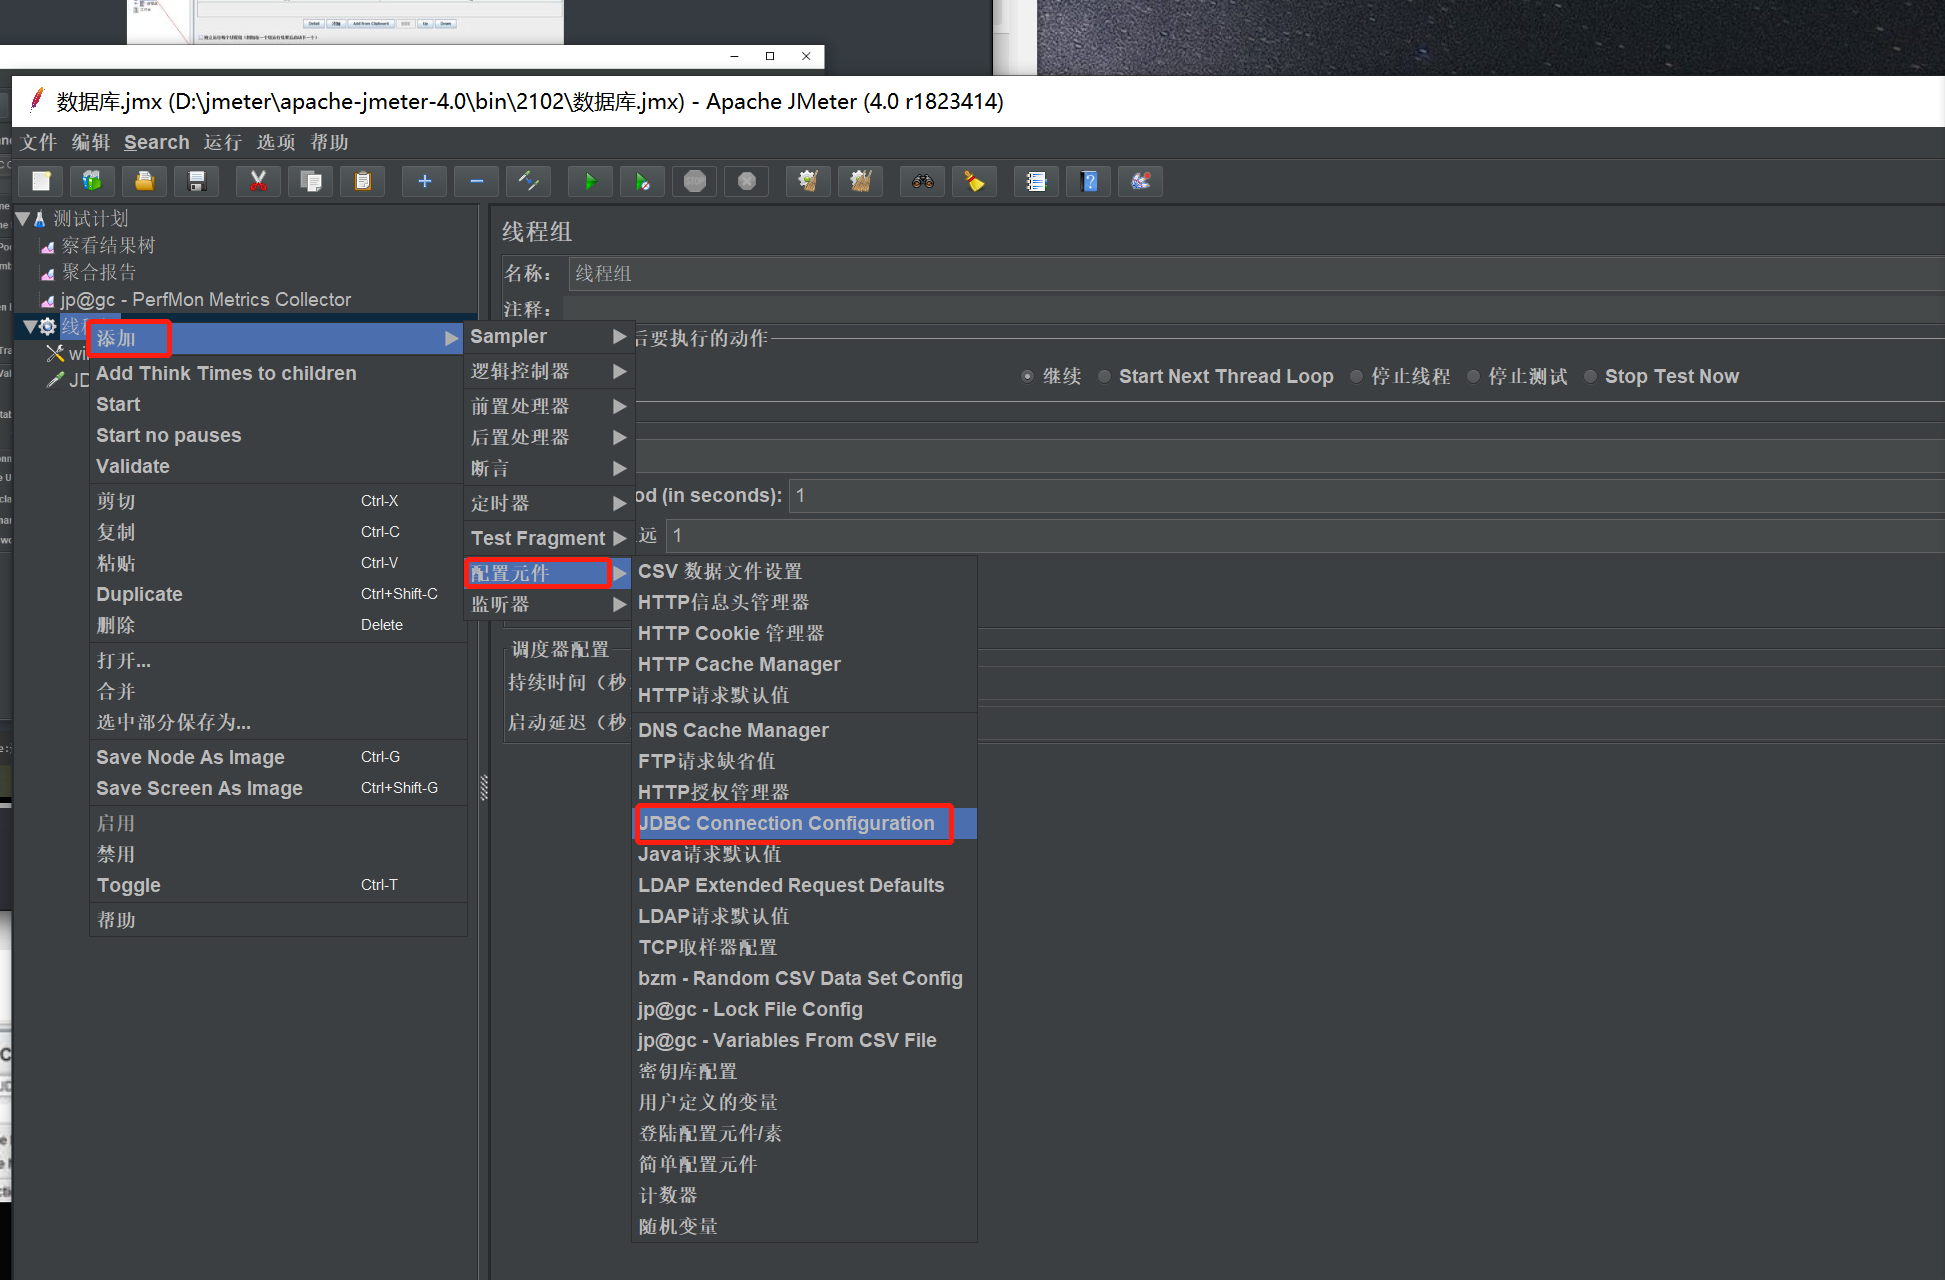This screenshot has height=1280, width=1945.
Task: Click the binoculars Search icon
Action: pos(922,181)
